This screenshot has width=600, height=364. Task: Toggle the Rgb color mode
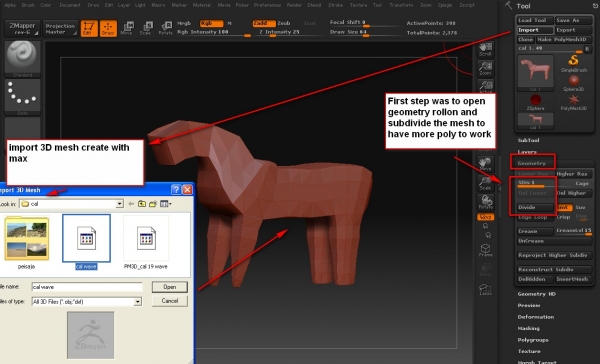[211, 23]
